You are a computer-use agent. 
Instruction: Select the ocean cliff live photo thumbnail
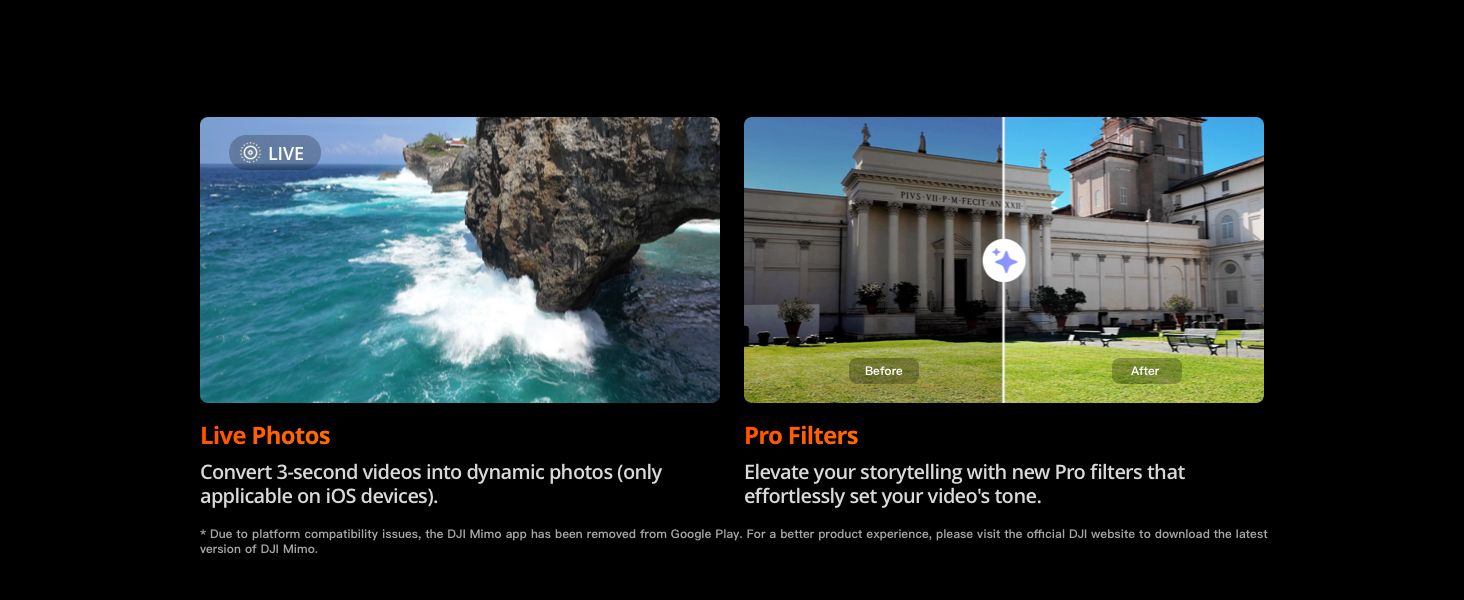(460, 260)
